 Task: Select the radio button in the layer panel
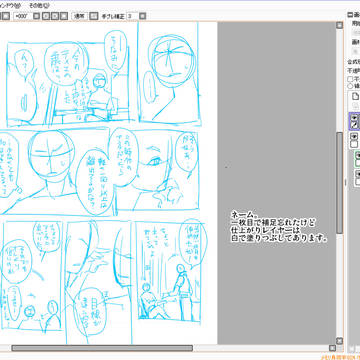pyautogui.click(x=350, y=86)
